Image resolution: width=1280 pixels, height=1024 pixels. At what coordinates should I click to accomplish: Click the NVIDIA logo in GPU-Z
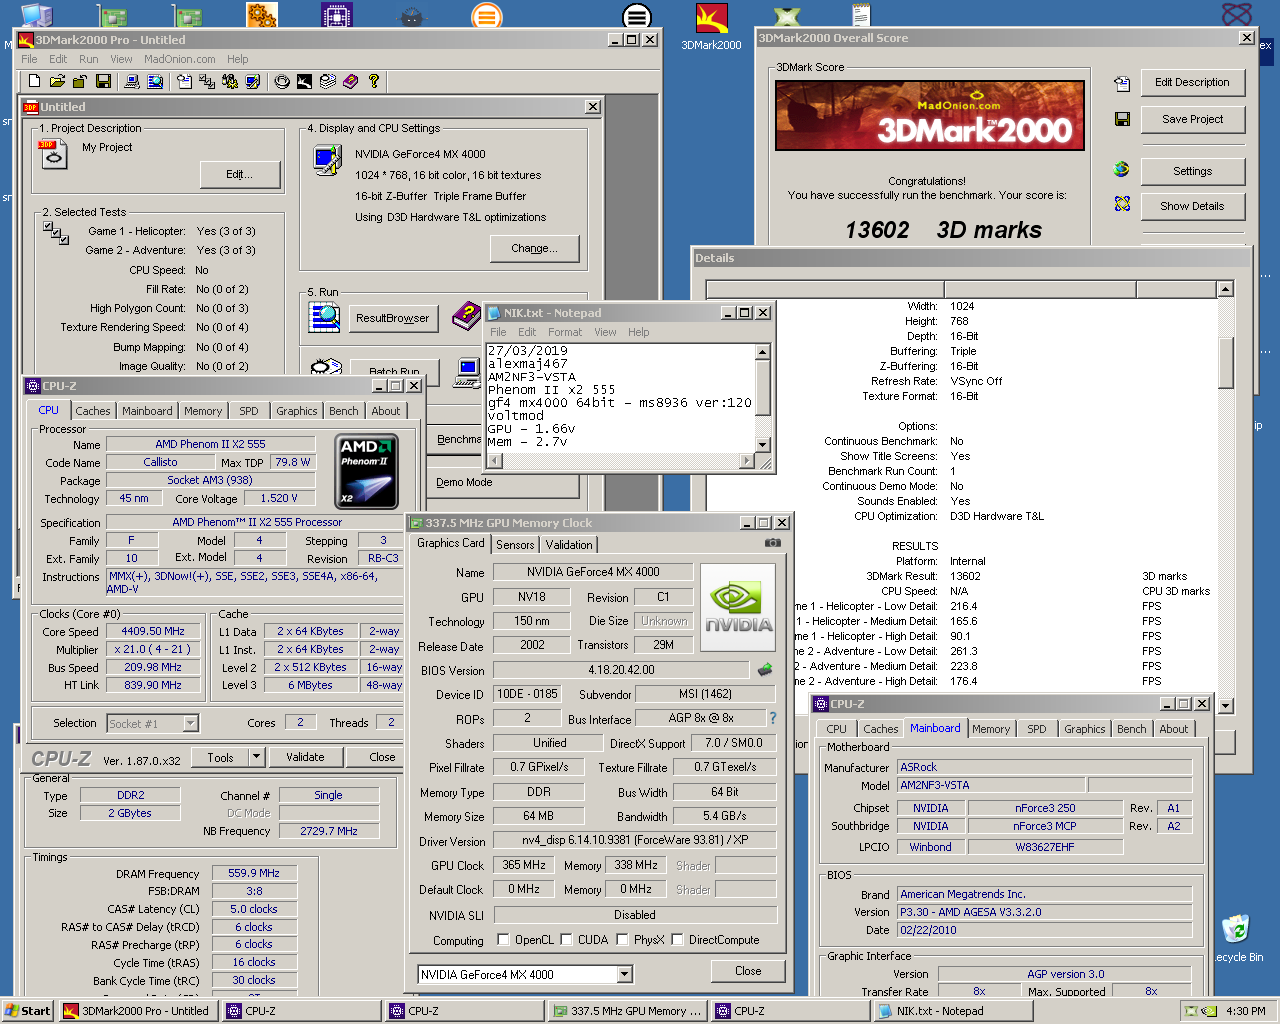(x=738, y=607)
